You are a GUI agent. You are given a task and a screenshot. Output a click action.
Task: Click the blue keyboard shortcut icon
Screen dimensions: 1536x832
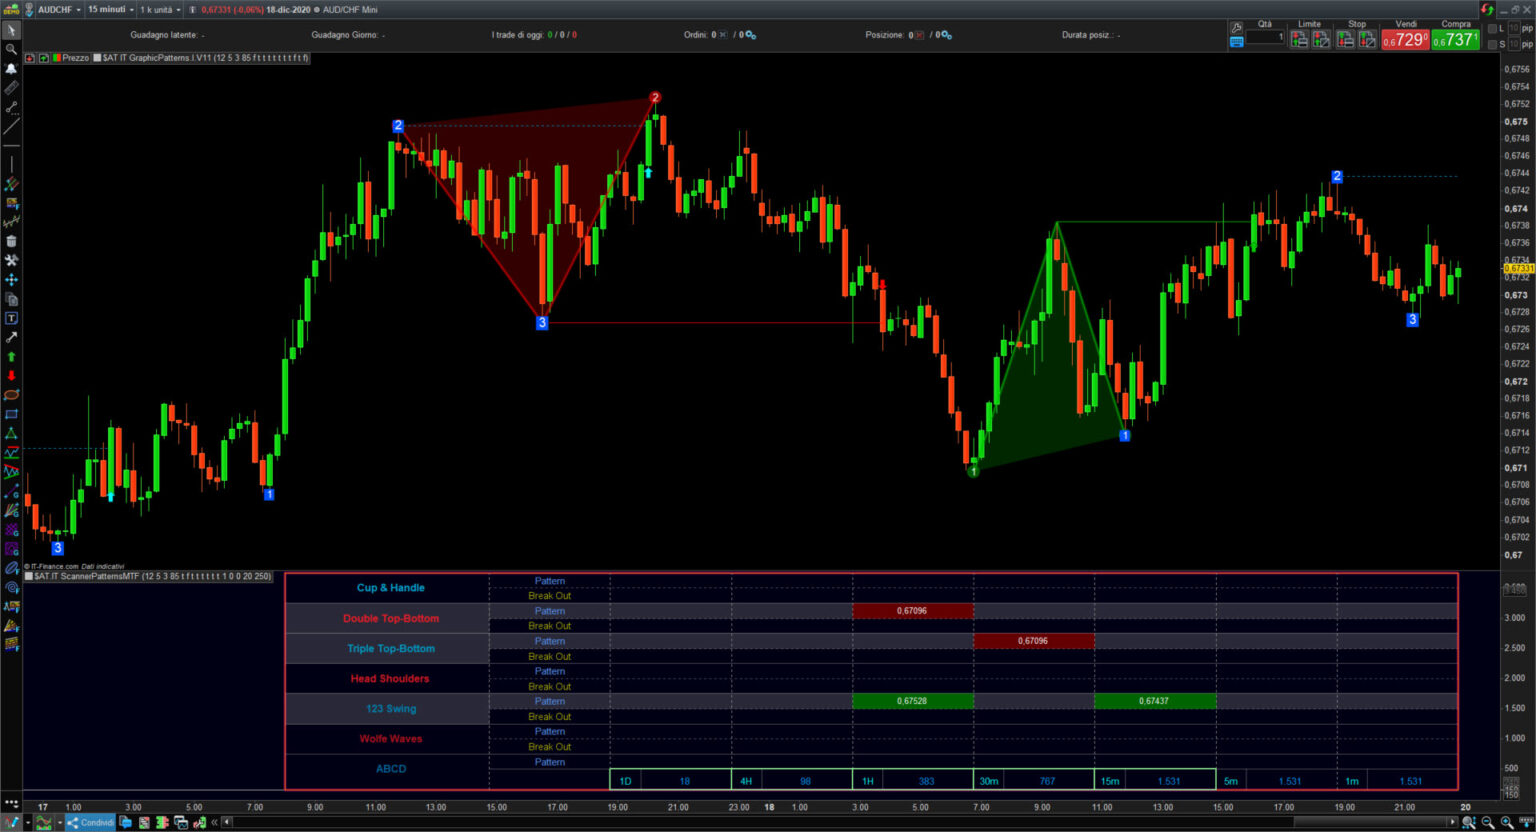(1237, 42)
